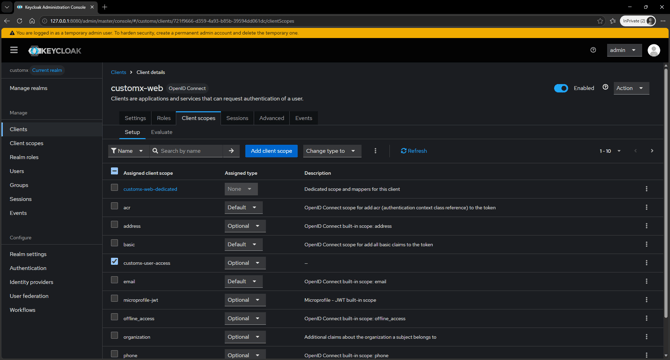
Task: Switch to the Events tab
Action: pyautogui.click(x=303, y=118)
